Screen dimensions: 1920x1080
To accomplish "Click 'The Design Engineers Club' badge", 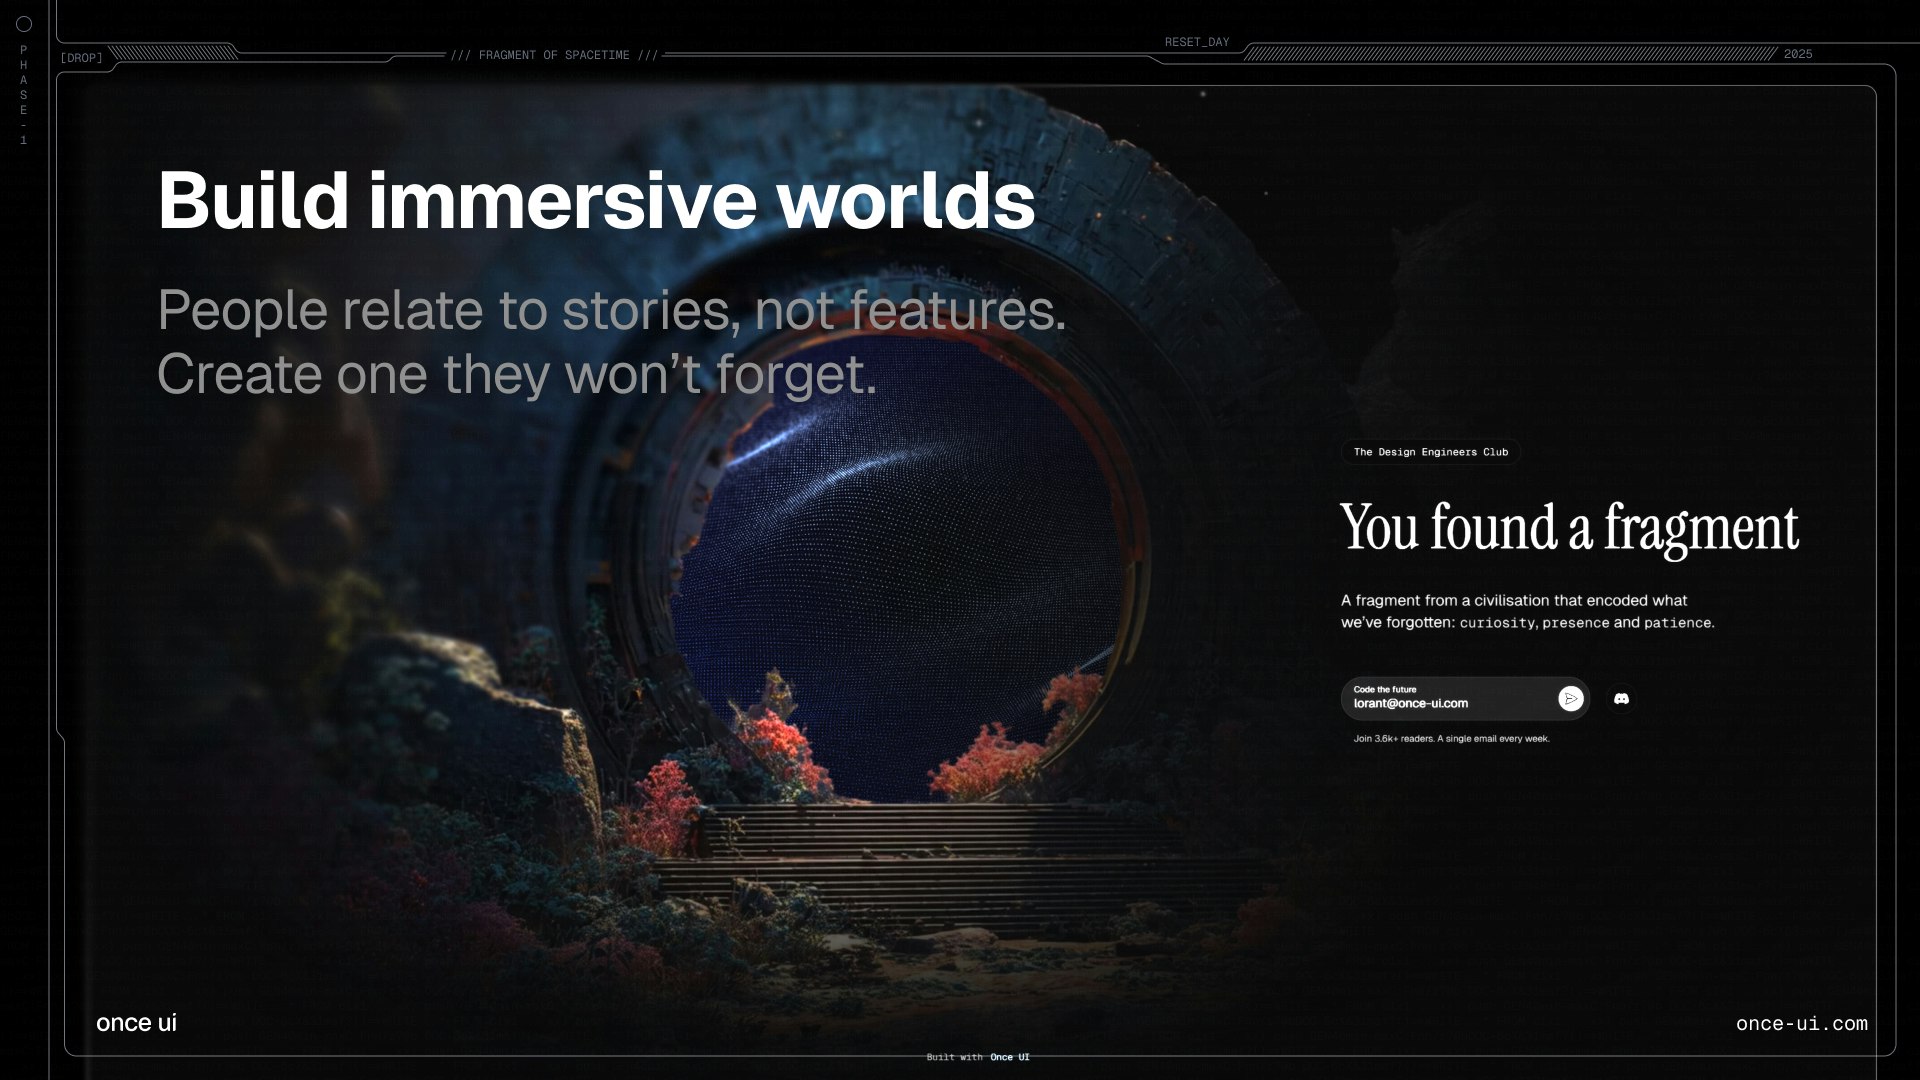I will [x=1430, y=452].
